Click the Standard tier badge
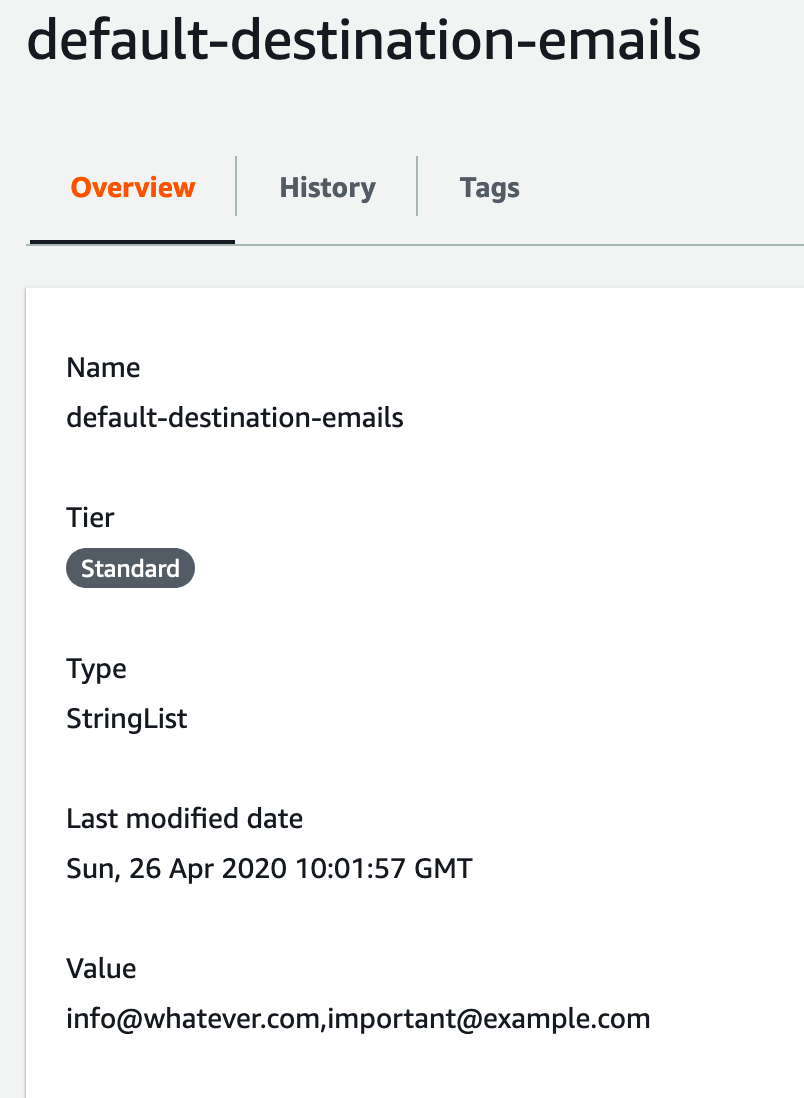Screen dimensions: 804x1098 click(130, 569)
